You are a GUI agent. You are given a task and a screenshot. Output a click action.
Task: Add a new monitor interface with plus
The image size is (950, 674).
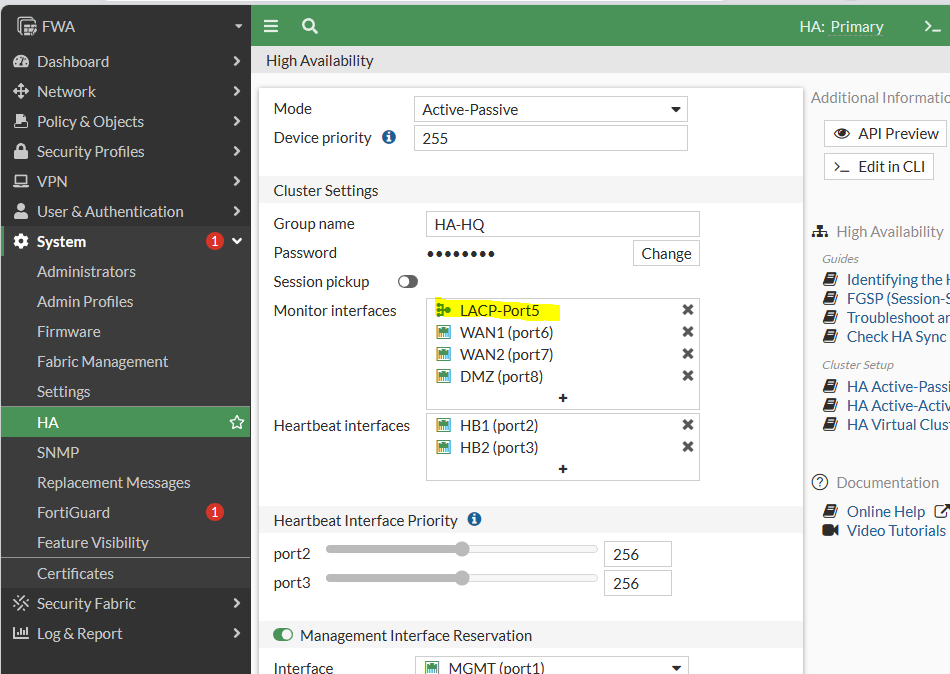pyautogui.click(x=563, y=398)
